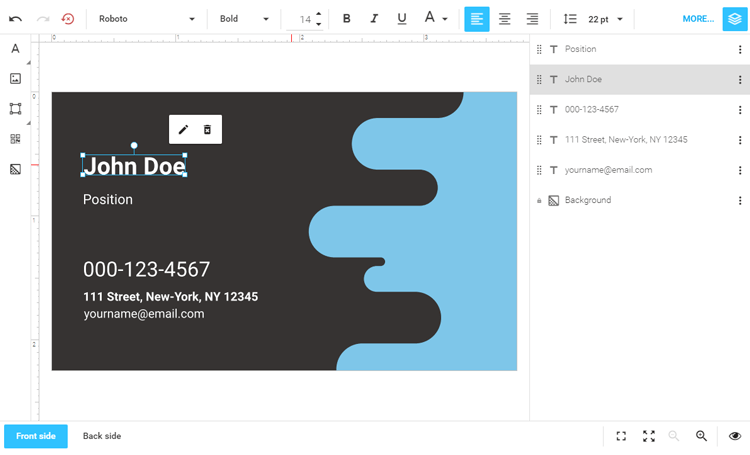The height and width of the screenshot is (455, 750).
Task: Click the pencil edit icon above John Doe
Action: [183, 130]
